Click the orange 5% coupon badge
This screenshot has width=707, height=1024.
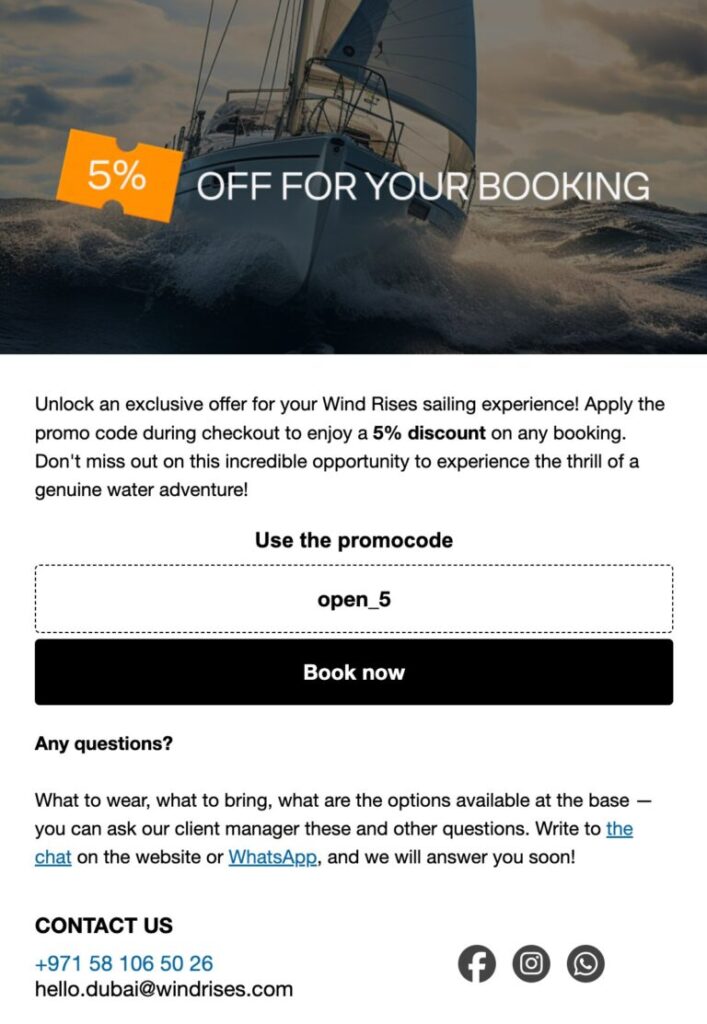(x=119, y=177)
